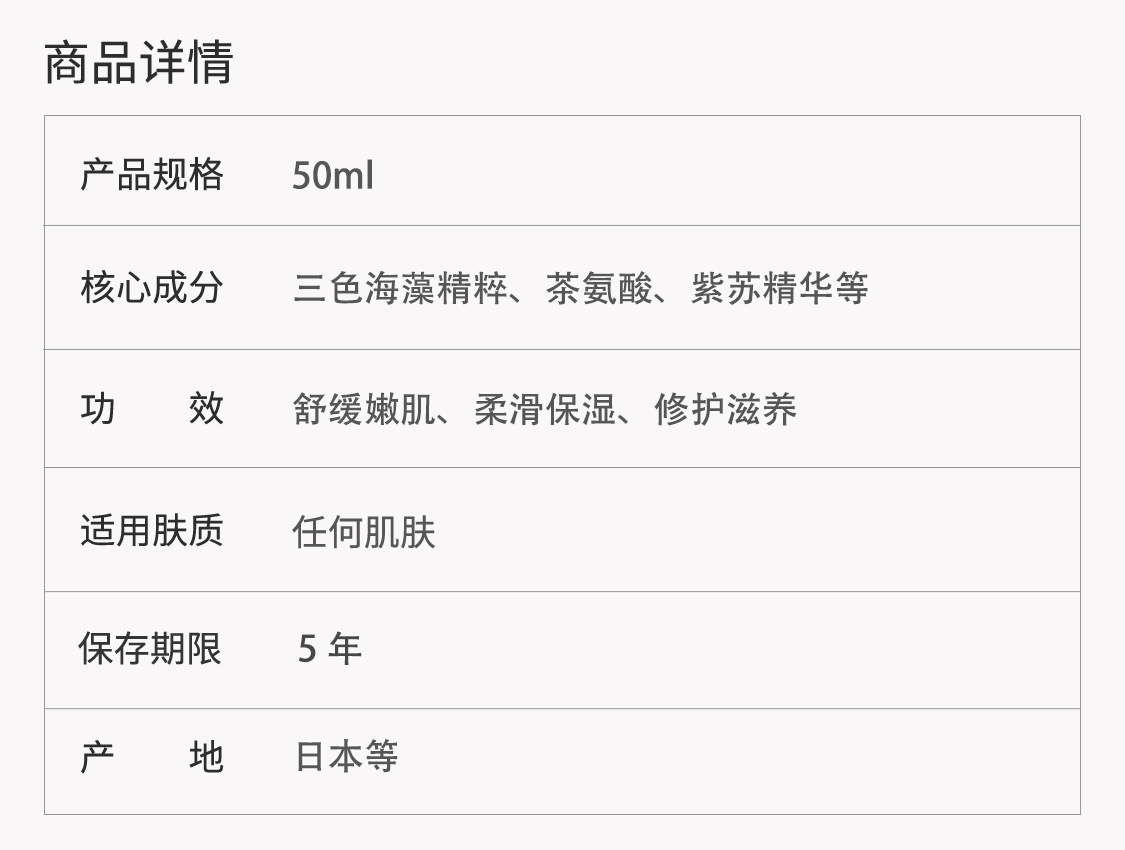
Task: Click the 产 character in the bottom row label
Action: (98, 757)
